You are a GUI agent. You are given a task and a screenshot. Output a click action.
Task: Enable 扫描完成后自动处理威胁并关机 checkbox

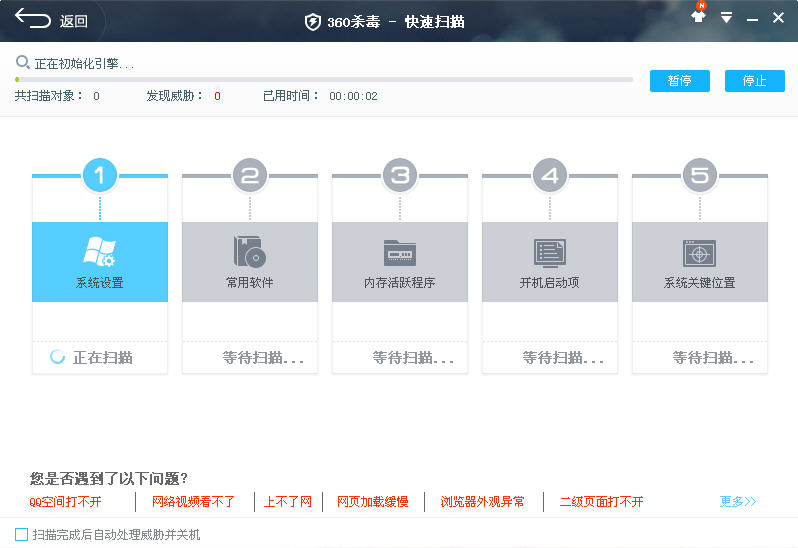[21, 534]
